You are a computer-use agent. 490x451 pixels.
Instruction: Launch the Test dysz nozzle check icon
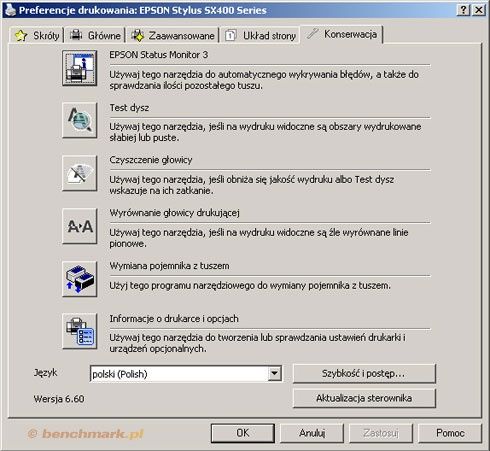[80, 120]
